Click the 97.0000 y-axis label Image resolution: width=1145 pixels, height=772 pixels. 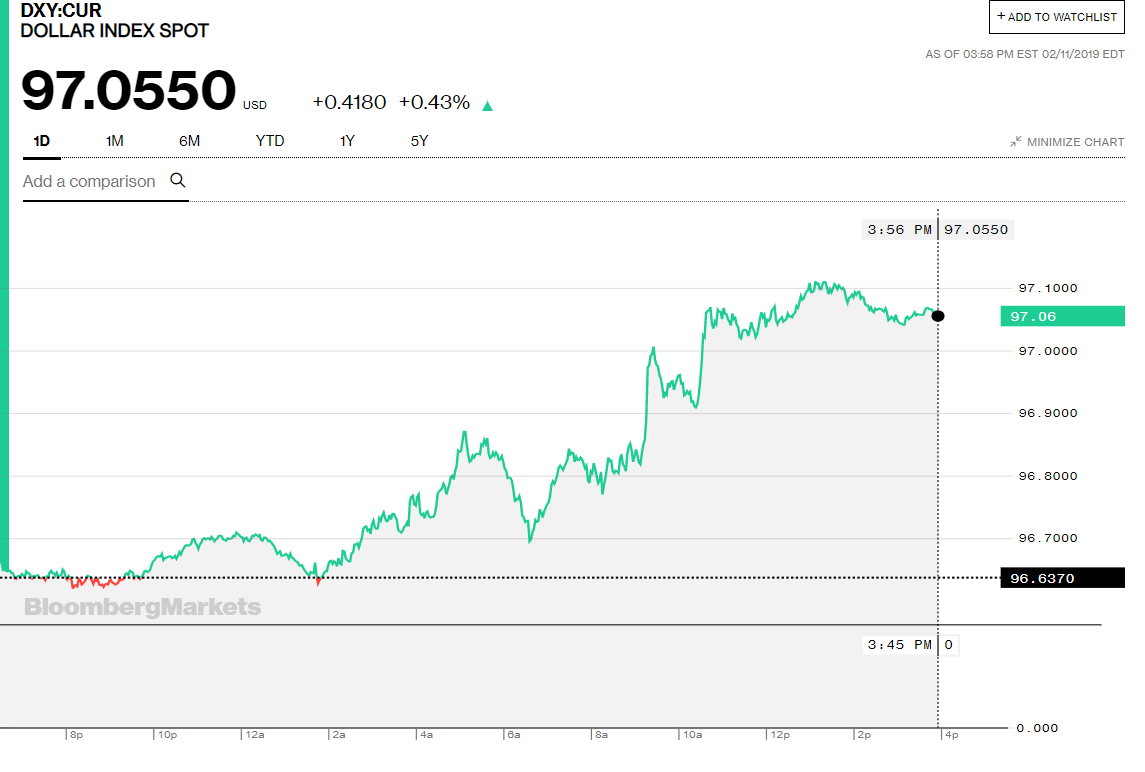point(1048,351)
